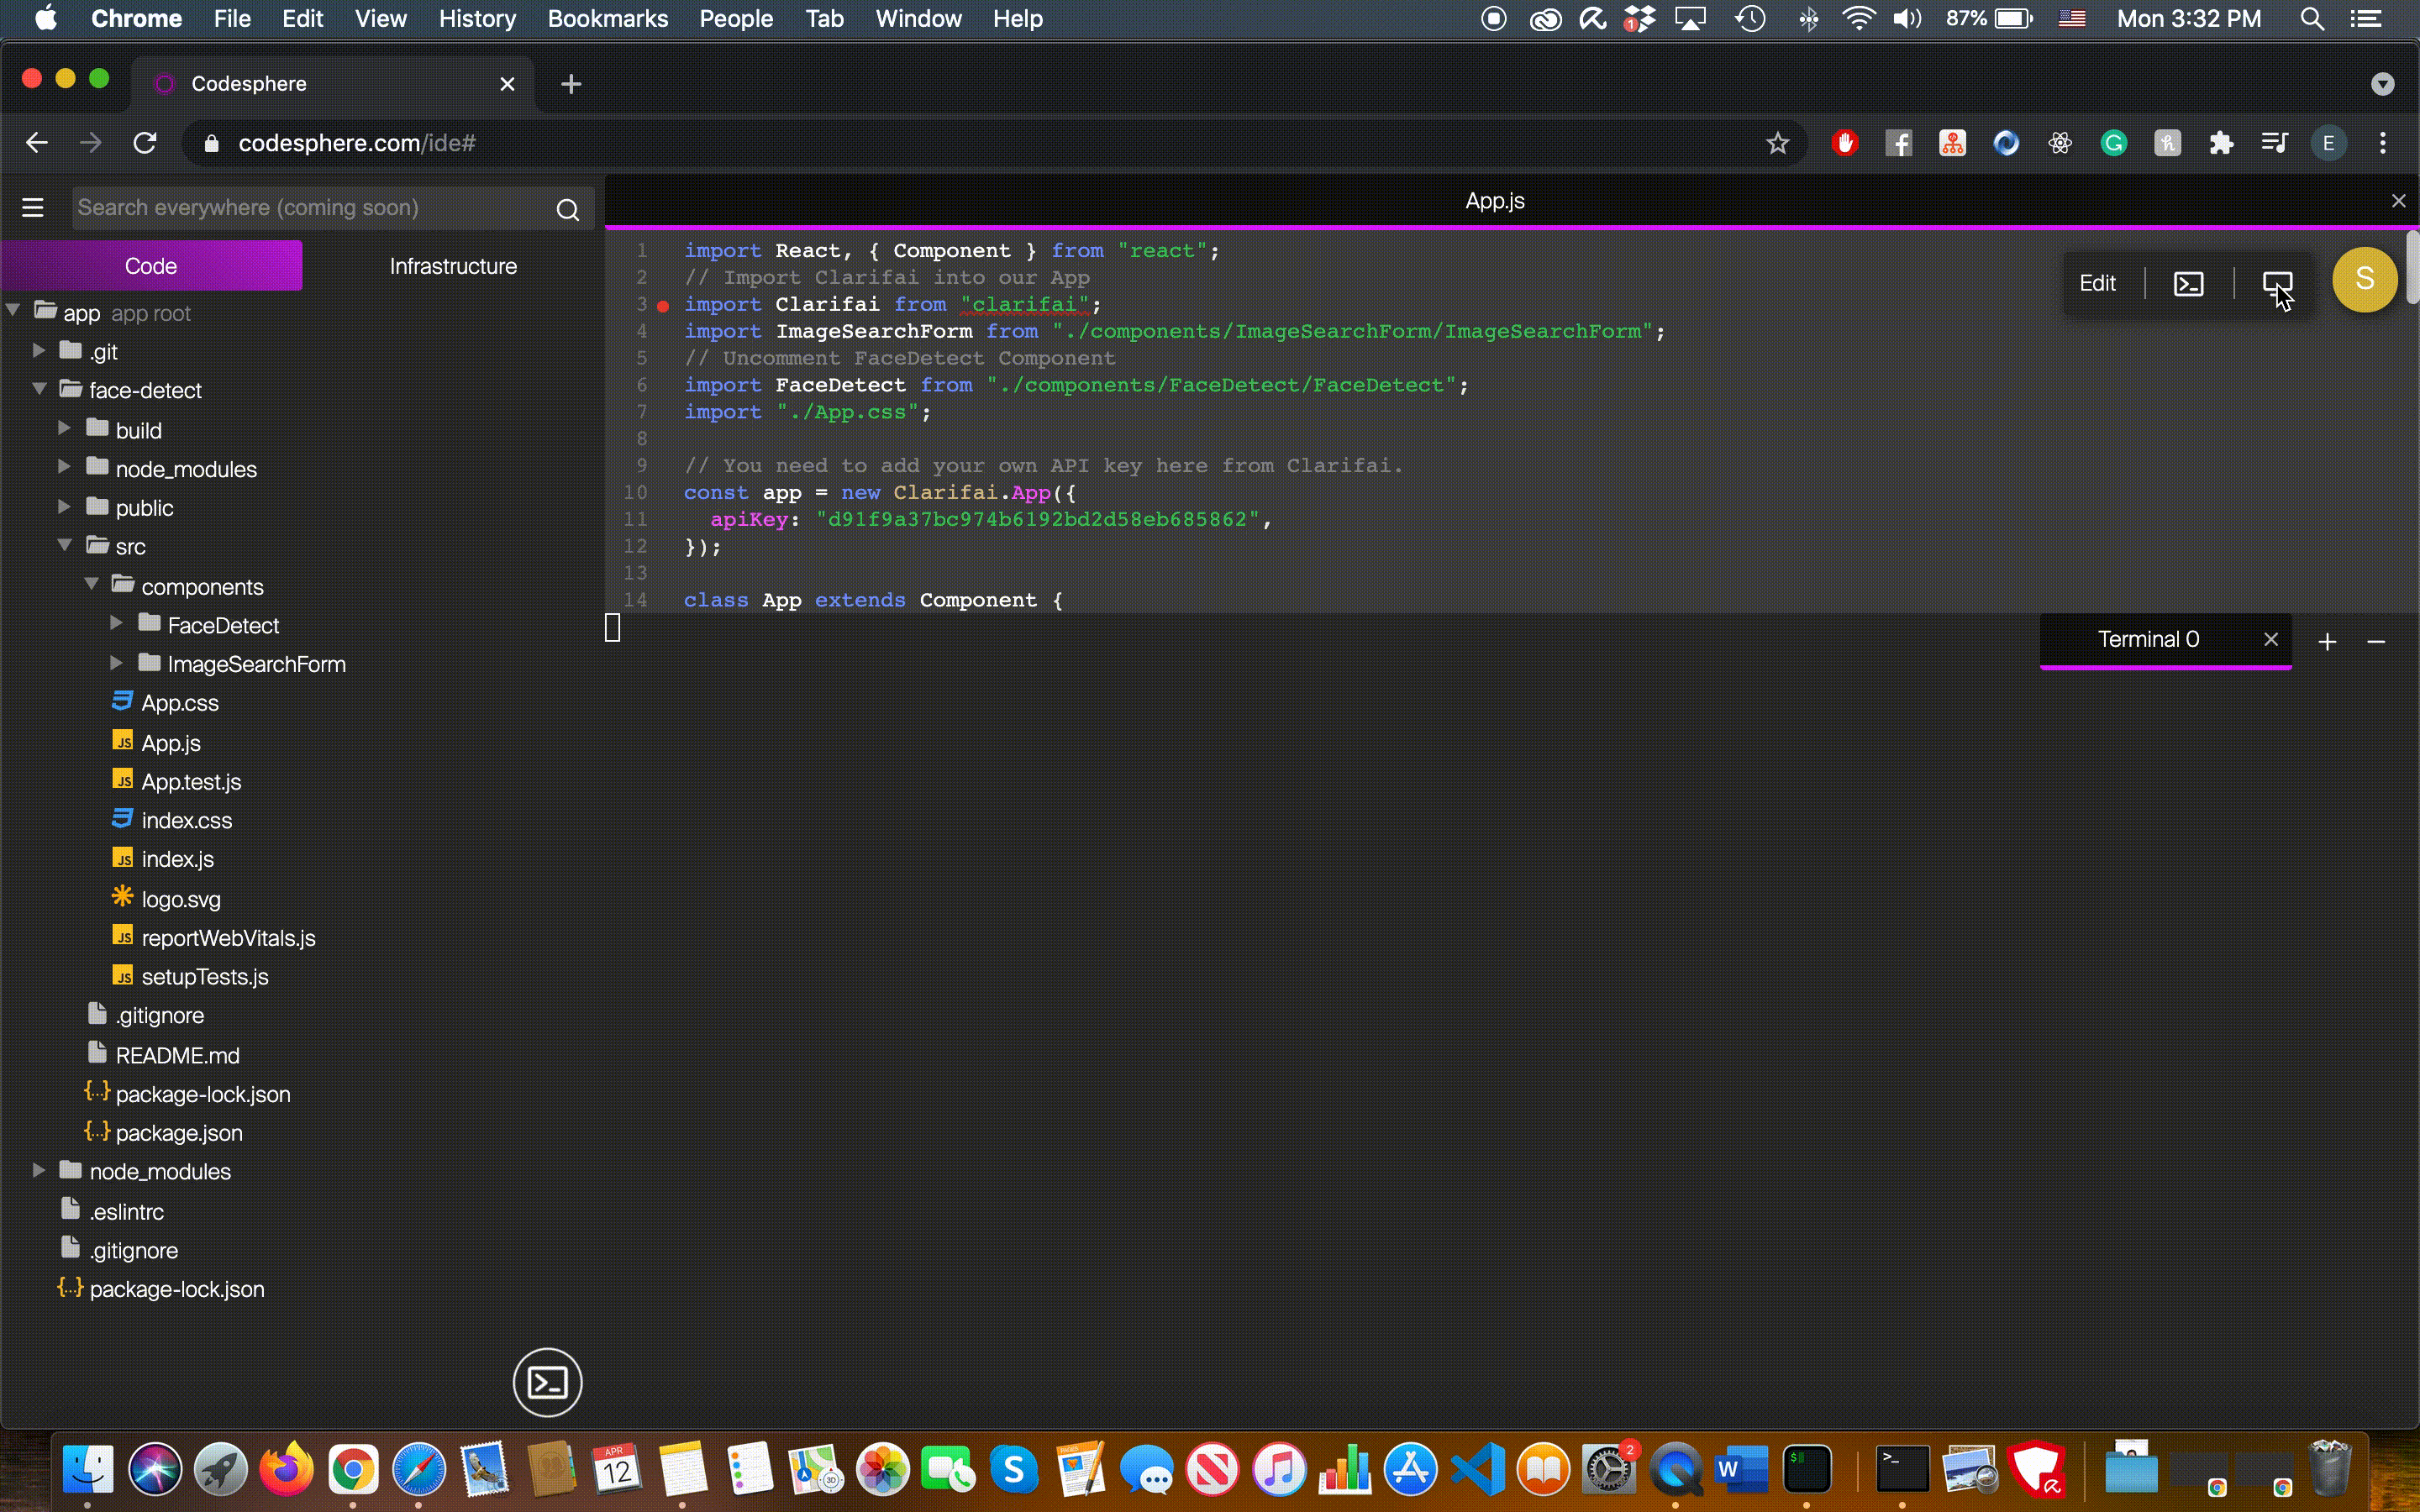Screen dimensions: 2420x1512
Task: Open terminal with the toolbar terminal icon
Action: click(2188, 284)
